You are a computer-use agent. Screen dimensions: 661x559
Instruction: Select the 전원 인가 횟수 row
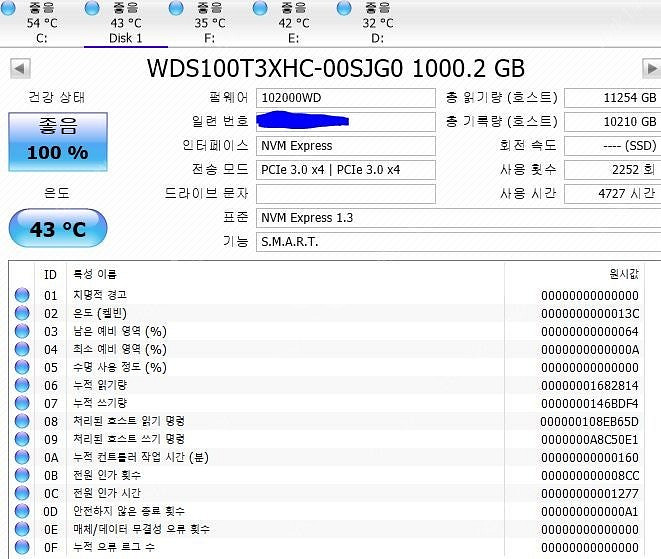[325, 475]
